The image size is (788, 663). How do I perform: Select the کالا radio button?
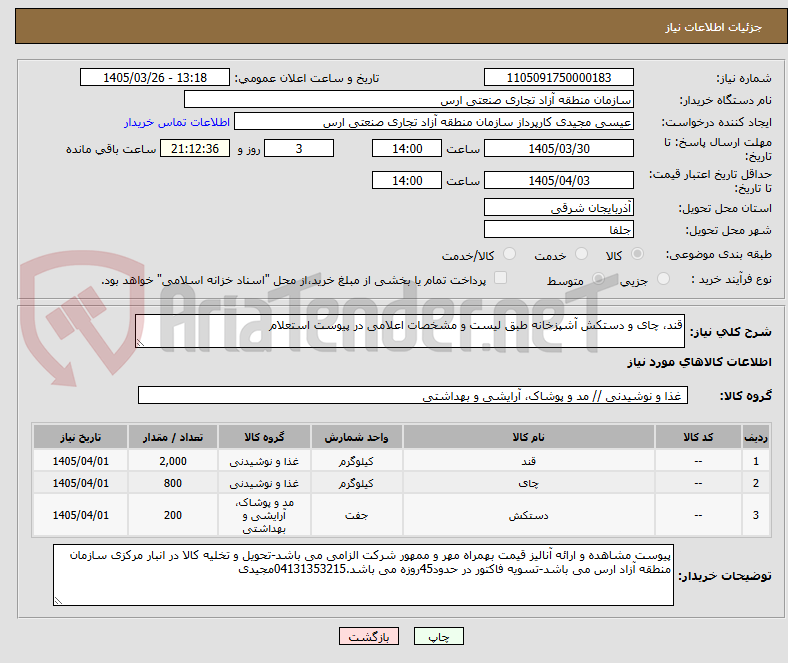(x=637, y=254)
